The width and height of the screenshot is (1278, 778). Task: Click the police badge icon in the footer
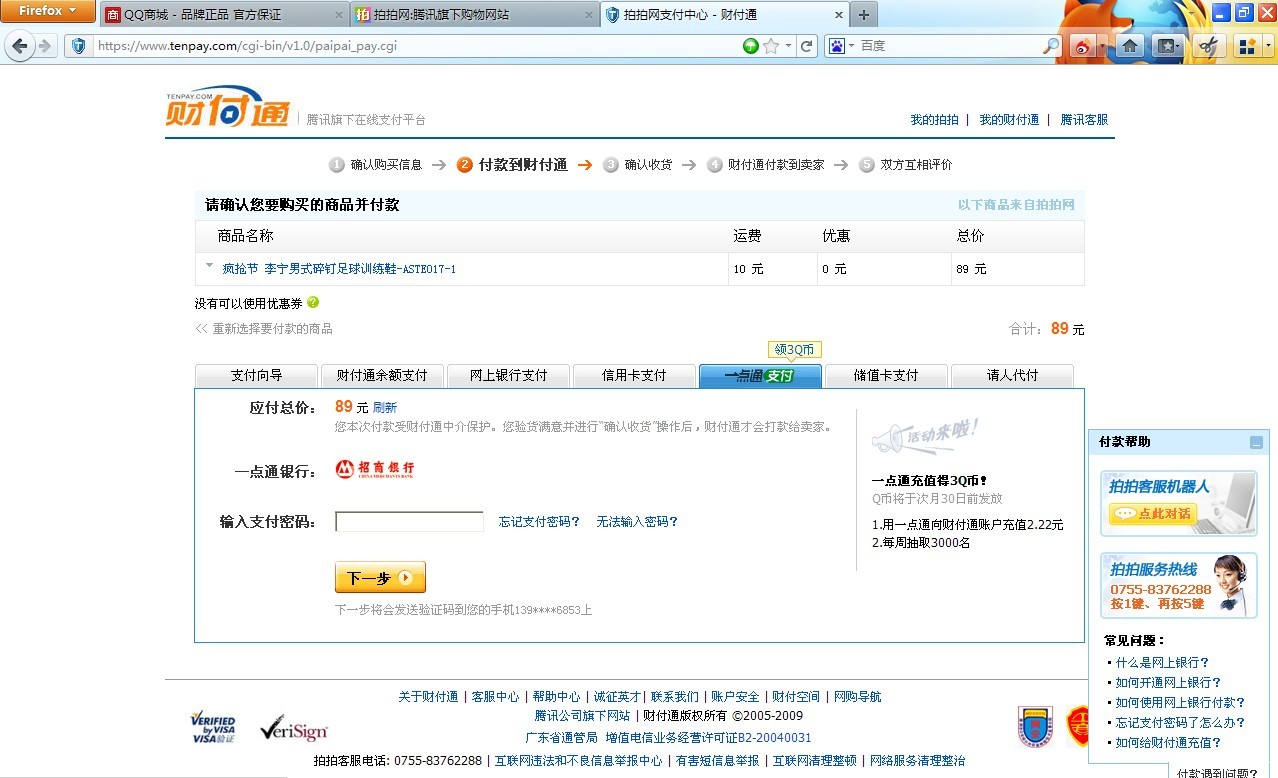coord(1036,727)
